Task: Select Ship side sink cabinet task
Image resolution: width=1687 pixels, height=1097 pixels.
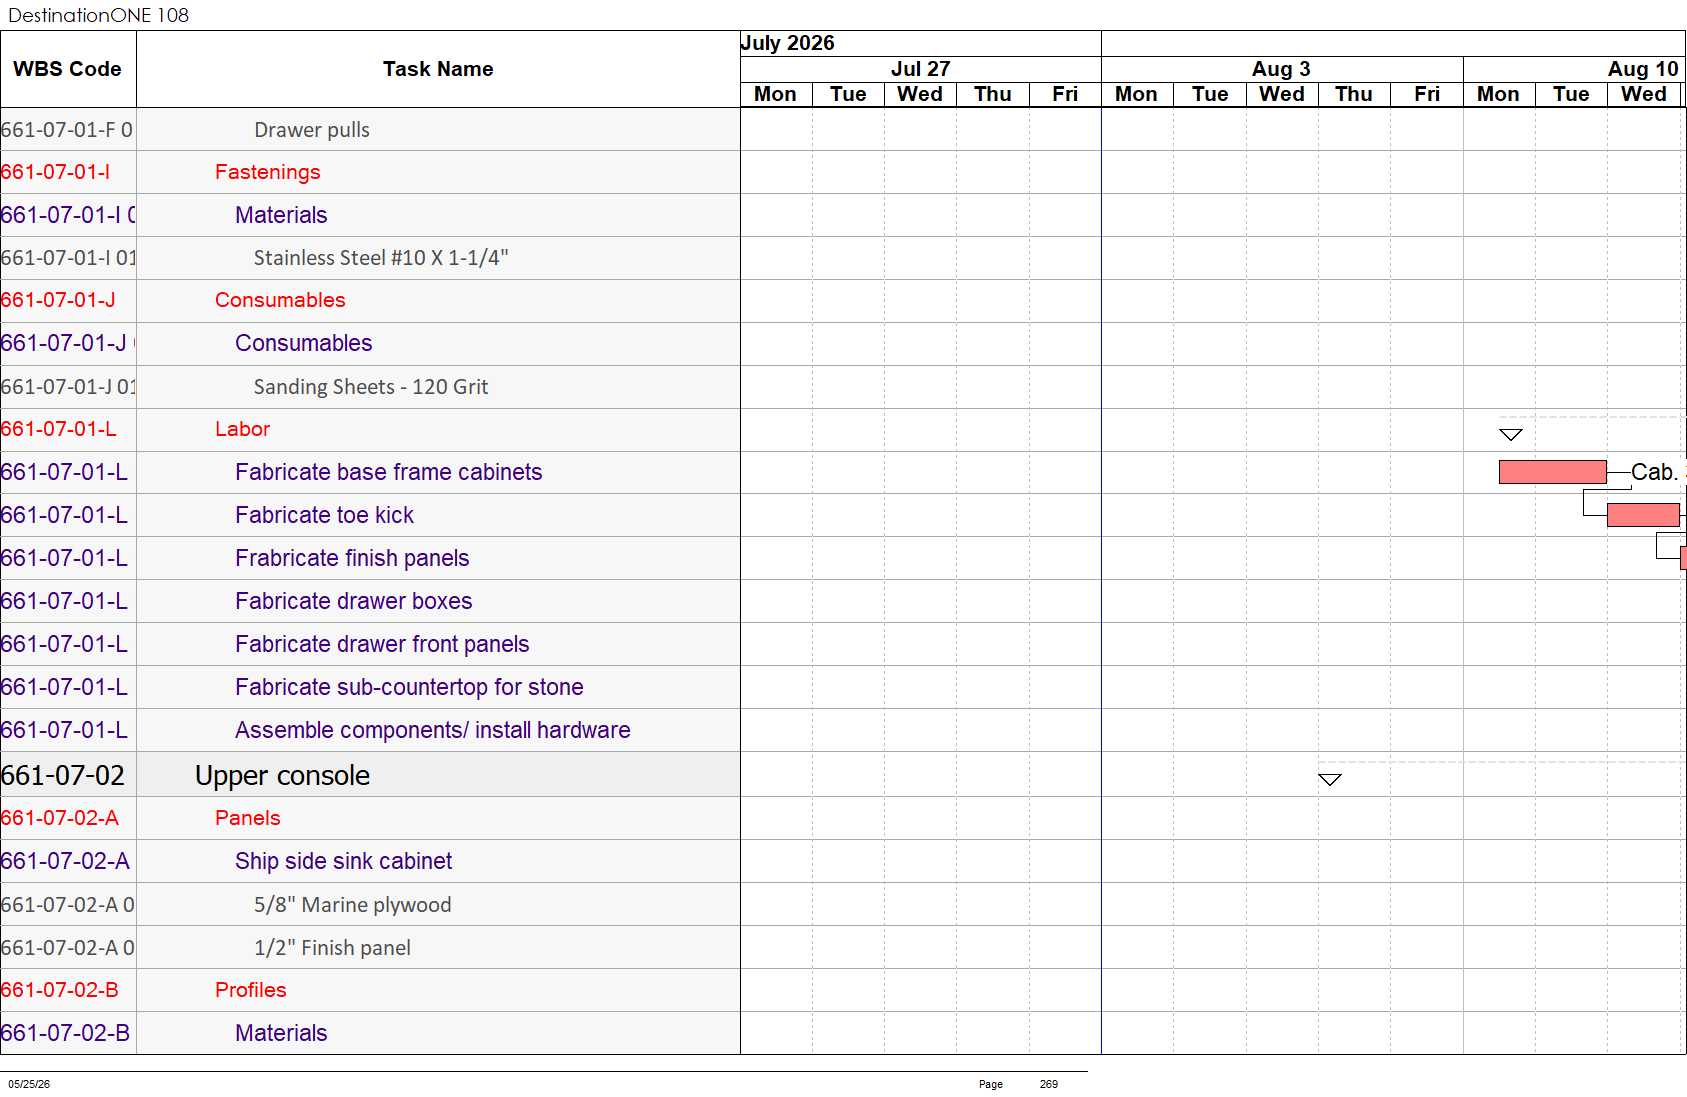Action: coord(343,861)
